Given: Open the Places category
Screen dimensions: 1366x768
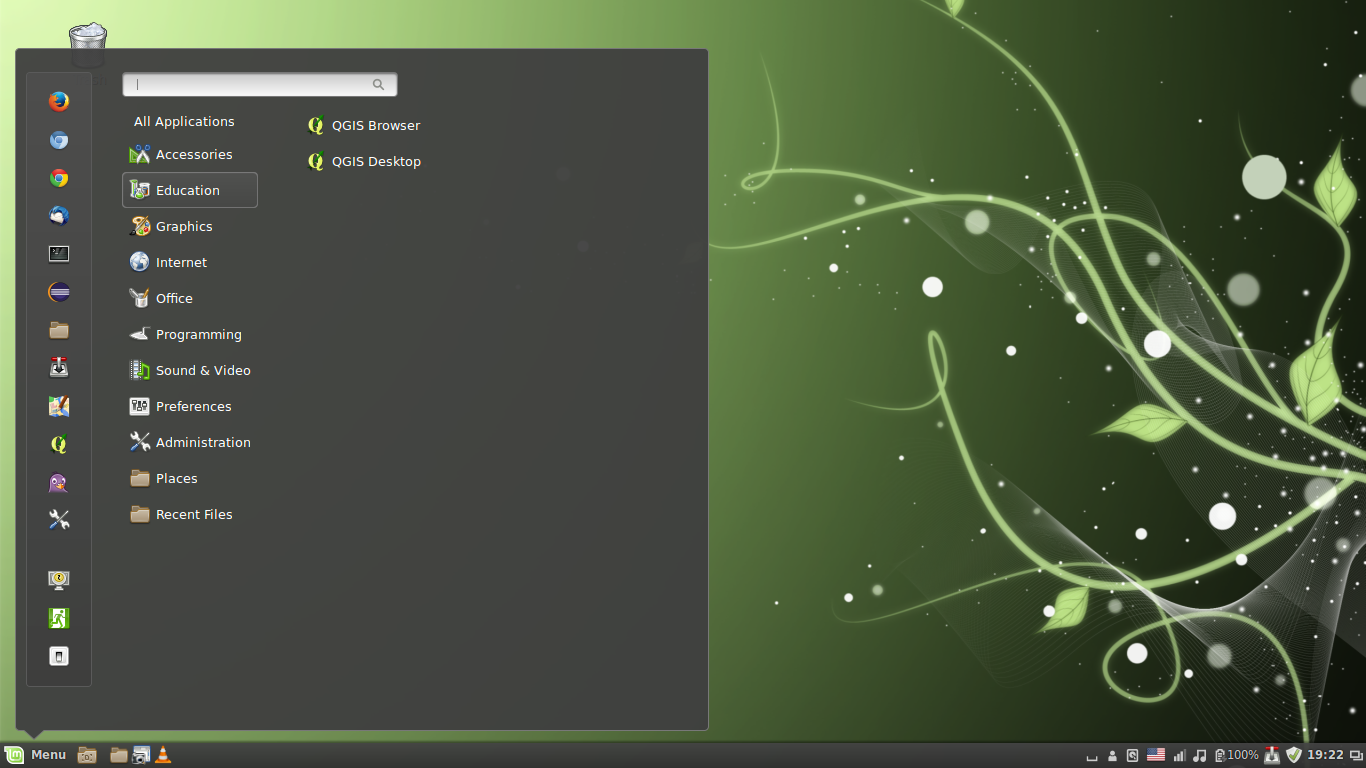Looking at the screenshot, I should pyautogui.click(x=190, y=478).
